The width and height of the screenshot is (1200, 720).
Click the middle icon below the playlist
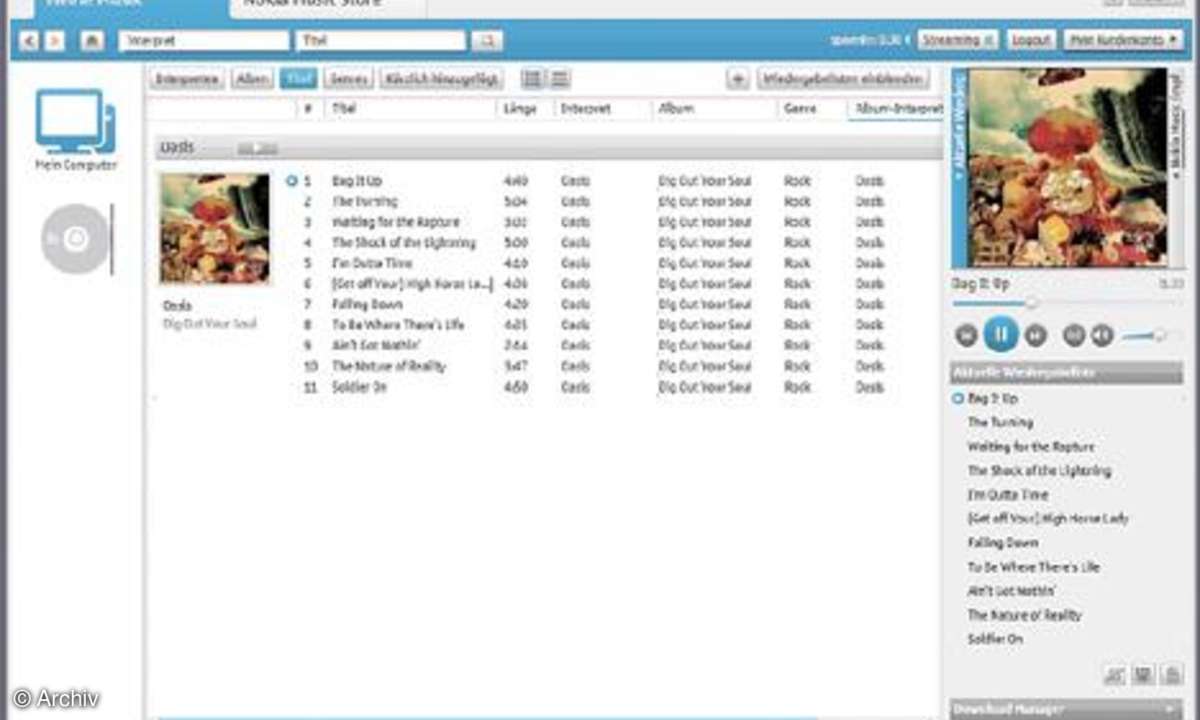[1144, 674]
